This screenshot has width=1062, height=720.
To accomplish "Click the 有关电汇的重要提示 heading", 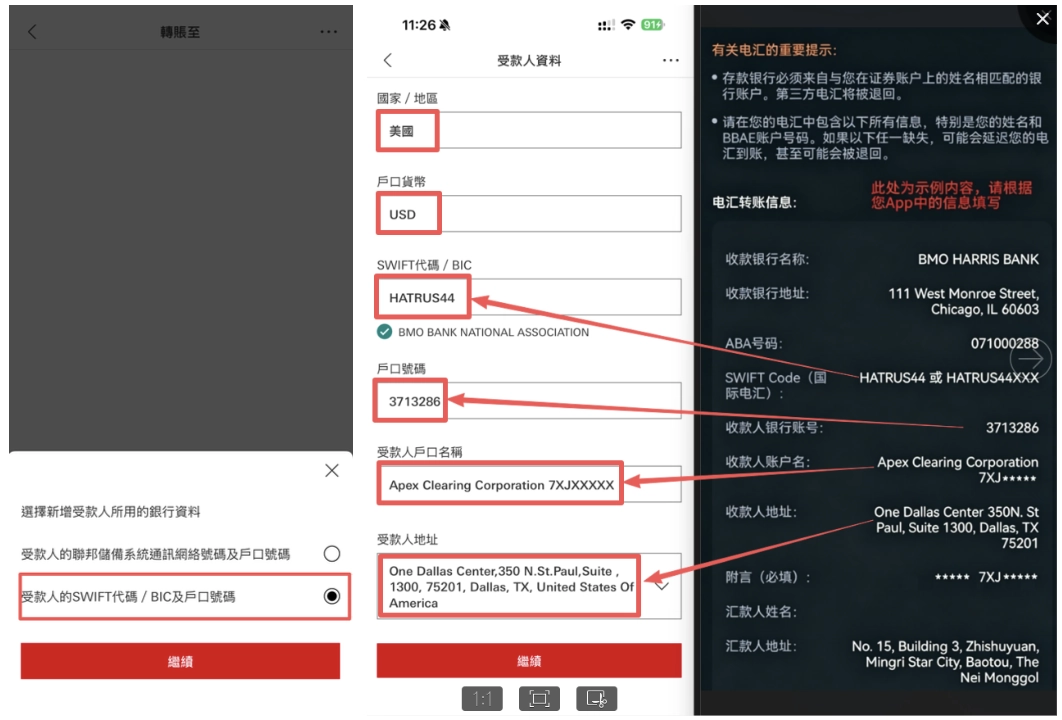I will [x=773, y=50].
